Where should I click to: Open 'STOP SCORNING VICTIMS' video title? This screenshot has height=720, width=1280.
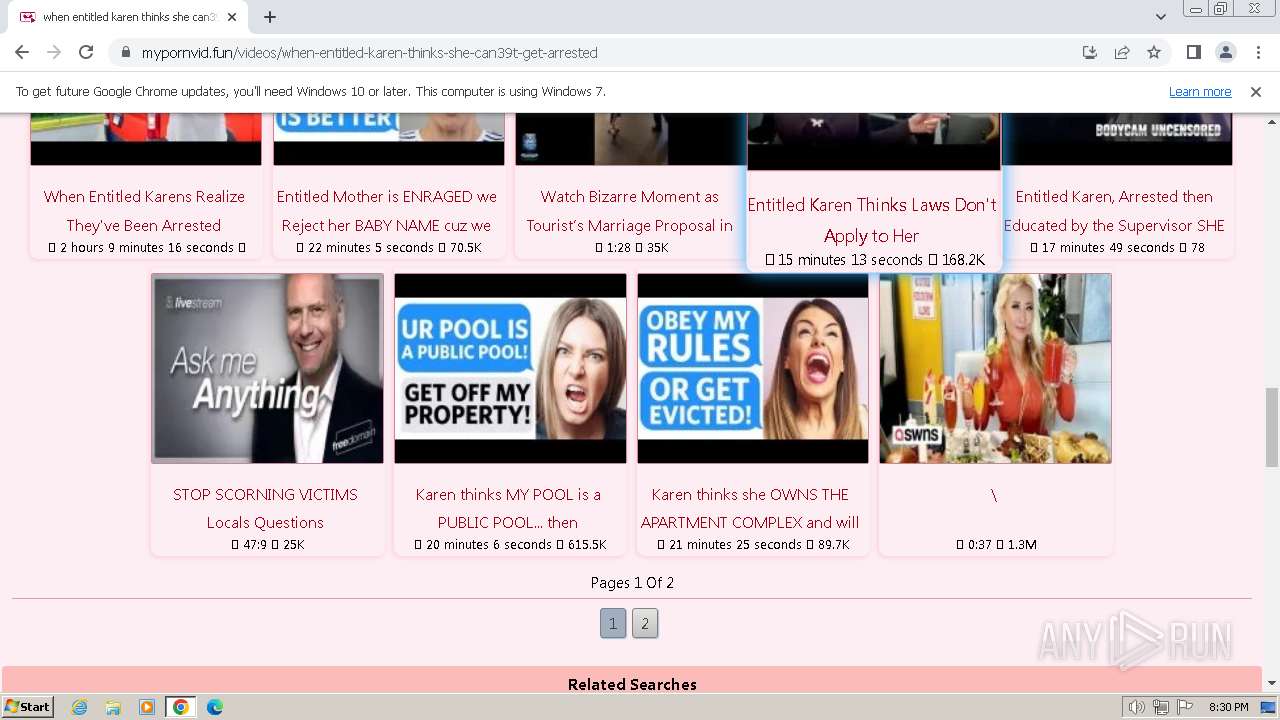tap(265, 508)
